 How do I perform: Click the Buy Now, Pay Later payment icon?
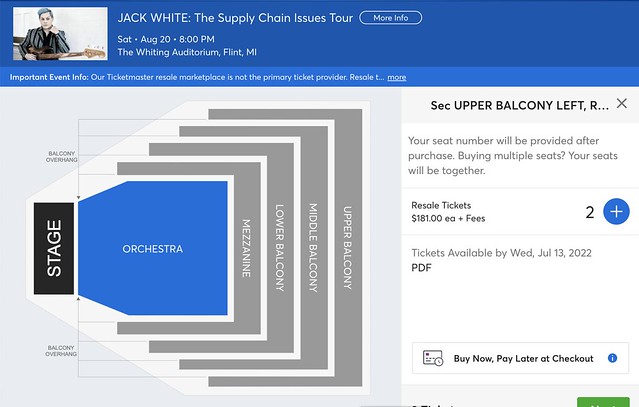[432, 358]
